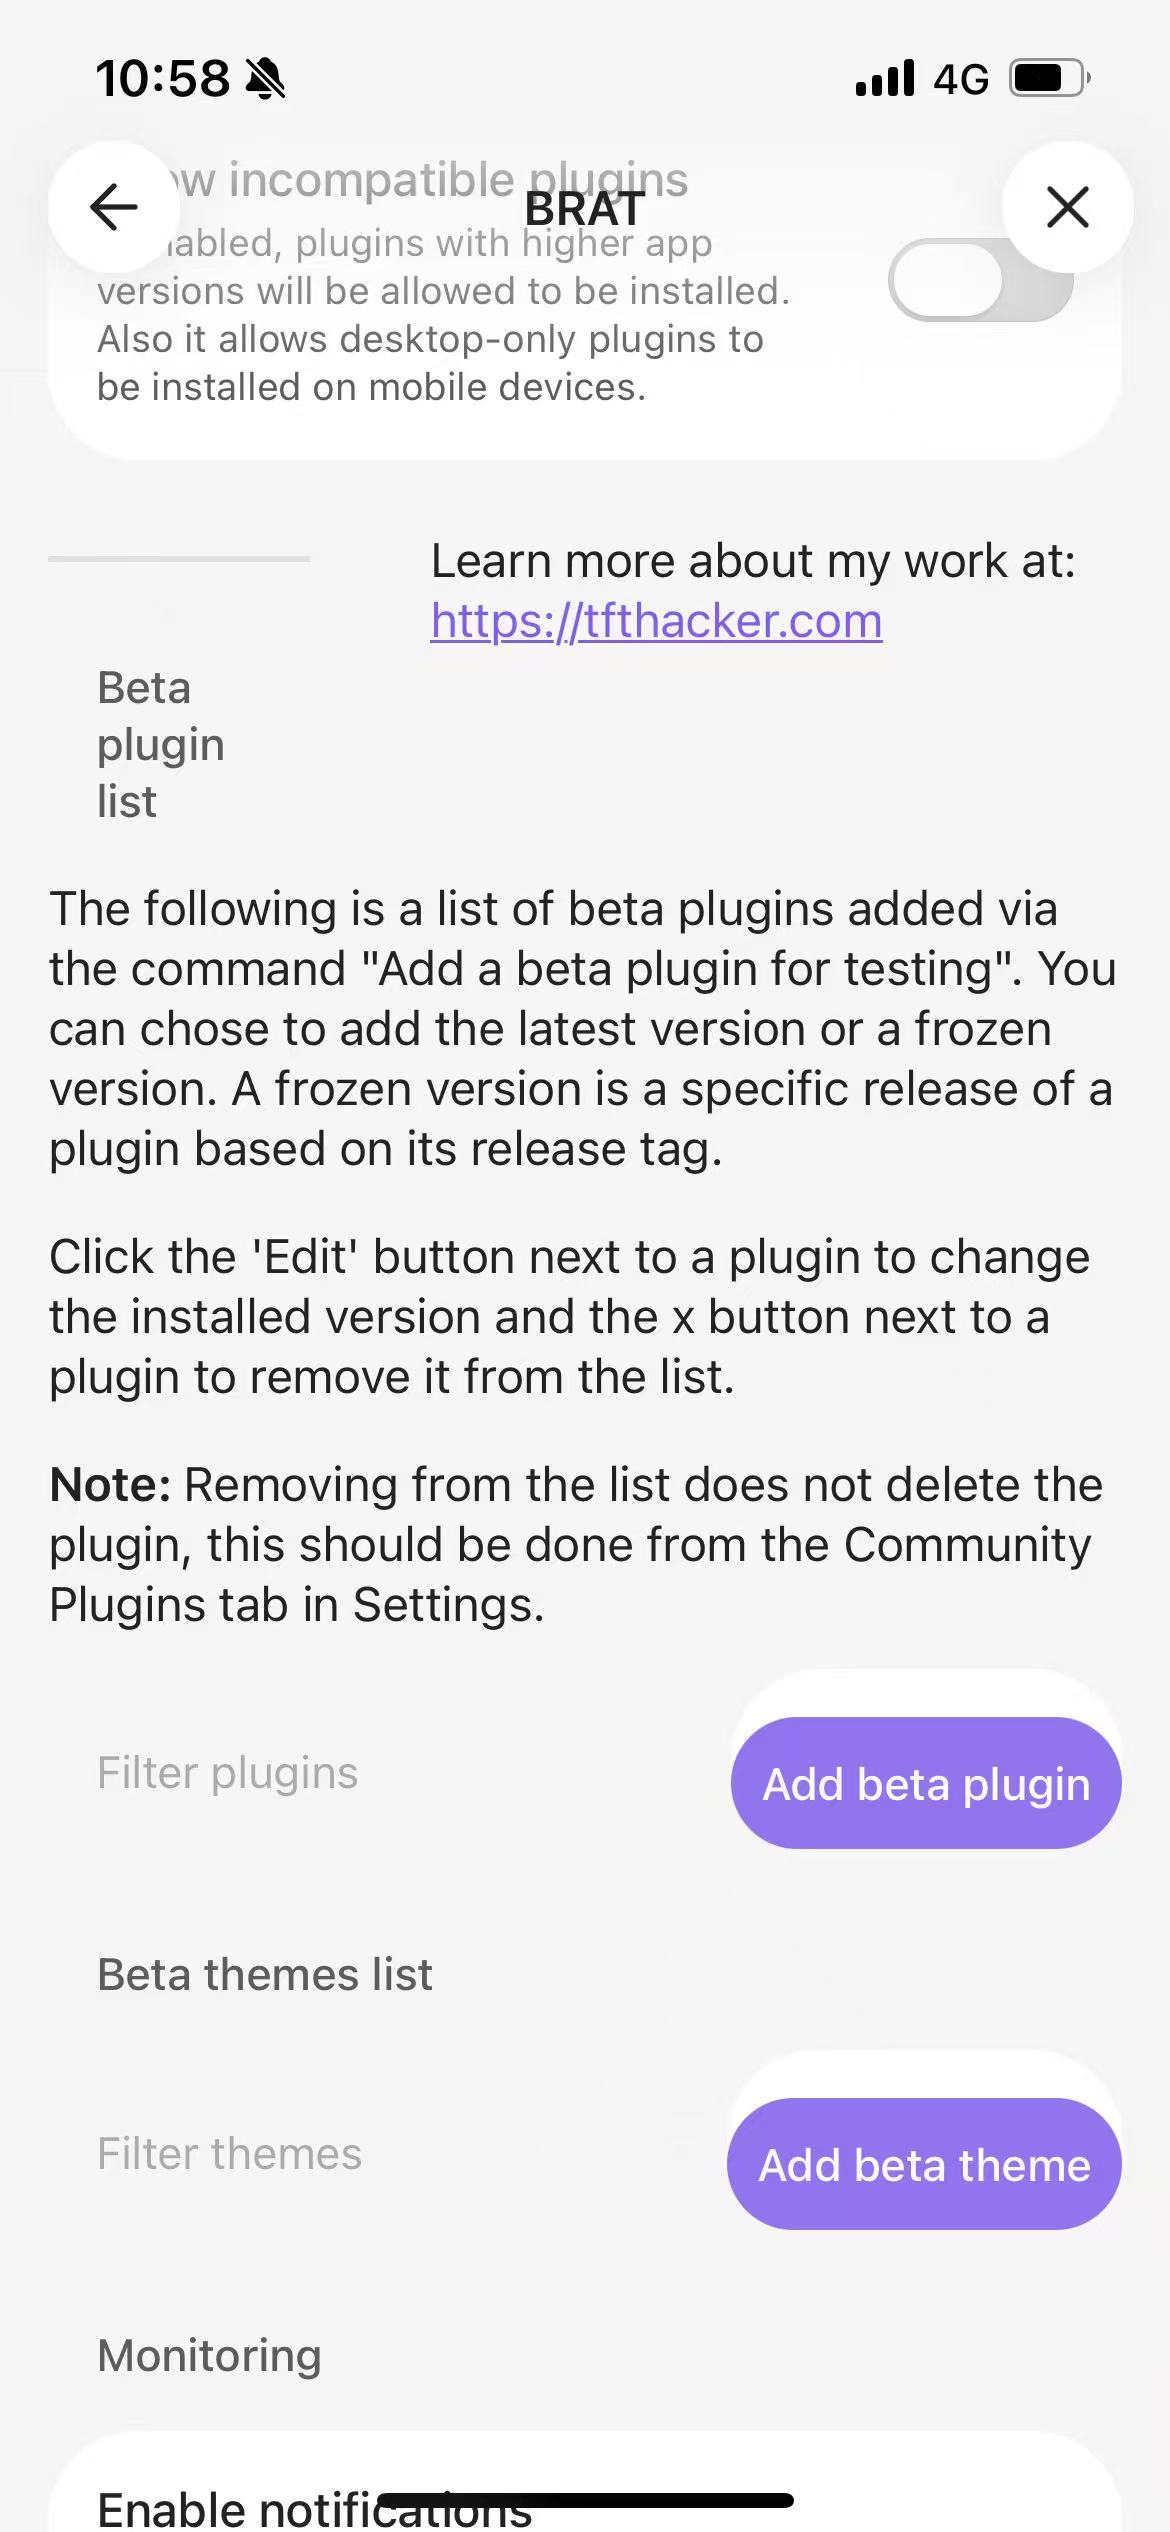
Task: Tap the Add beta plugin button
Action: pos(926,1783)
